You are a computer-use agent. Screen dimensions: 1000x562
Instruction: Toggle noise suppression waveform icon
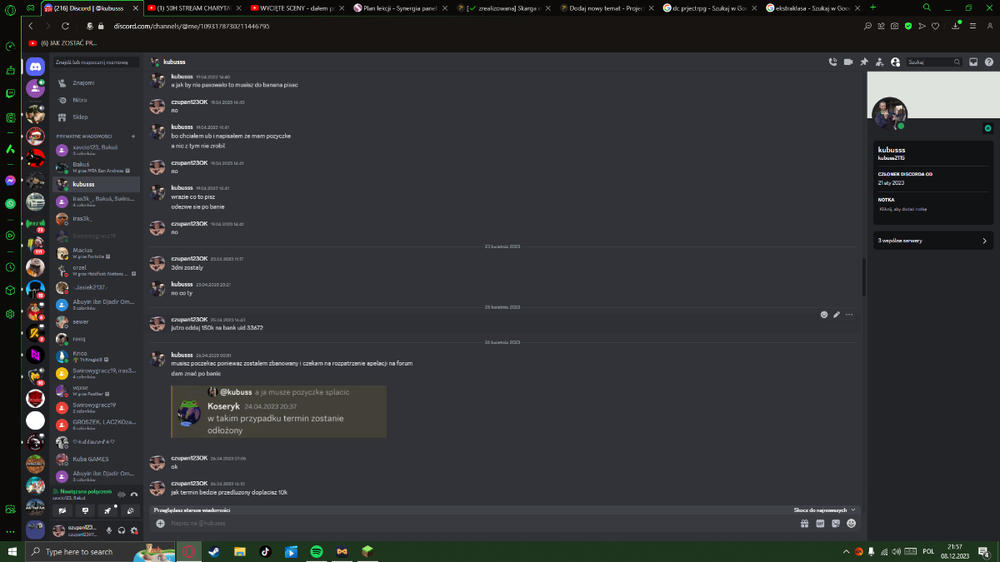tap(121, 495)
